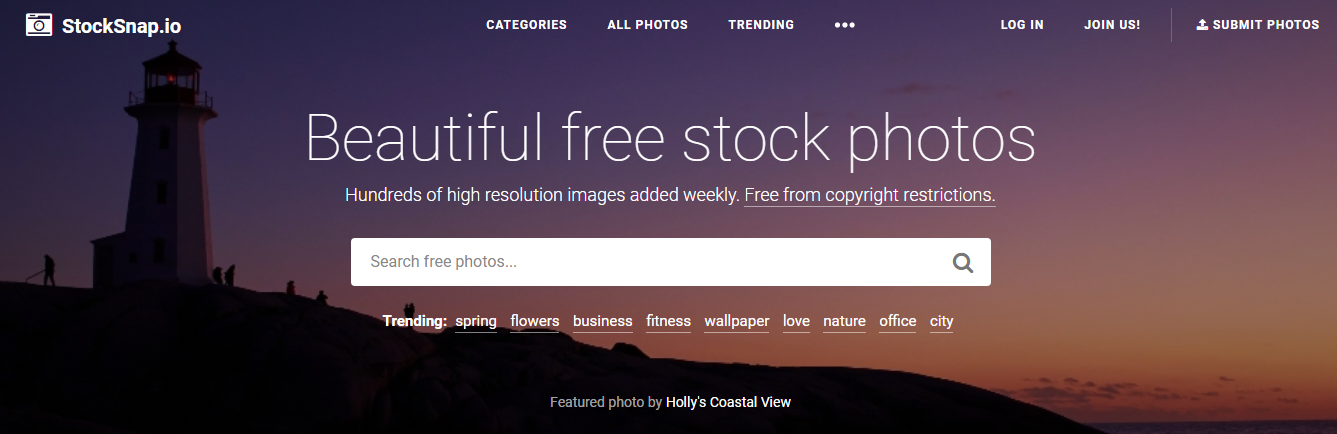Open the copyright restrictions link

[x=870, y=195]
